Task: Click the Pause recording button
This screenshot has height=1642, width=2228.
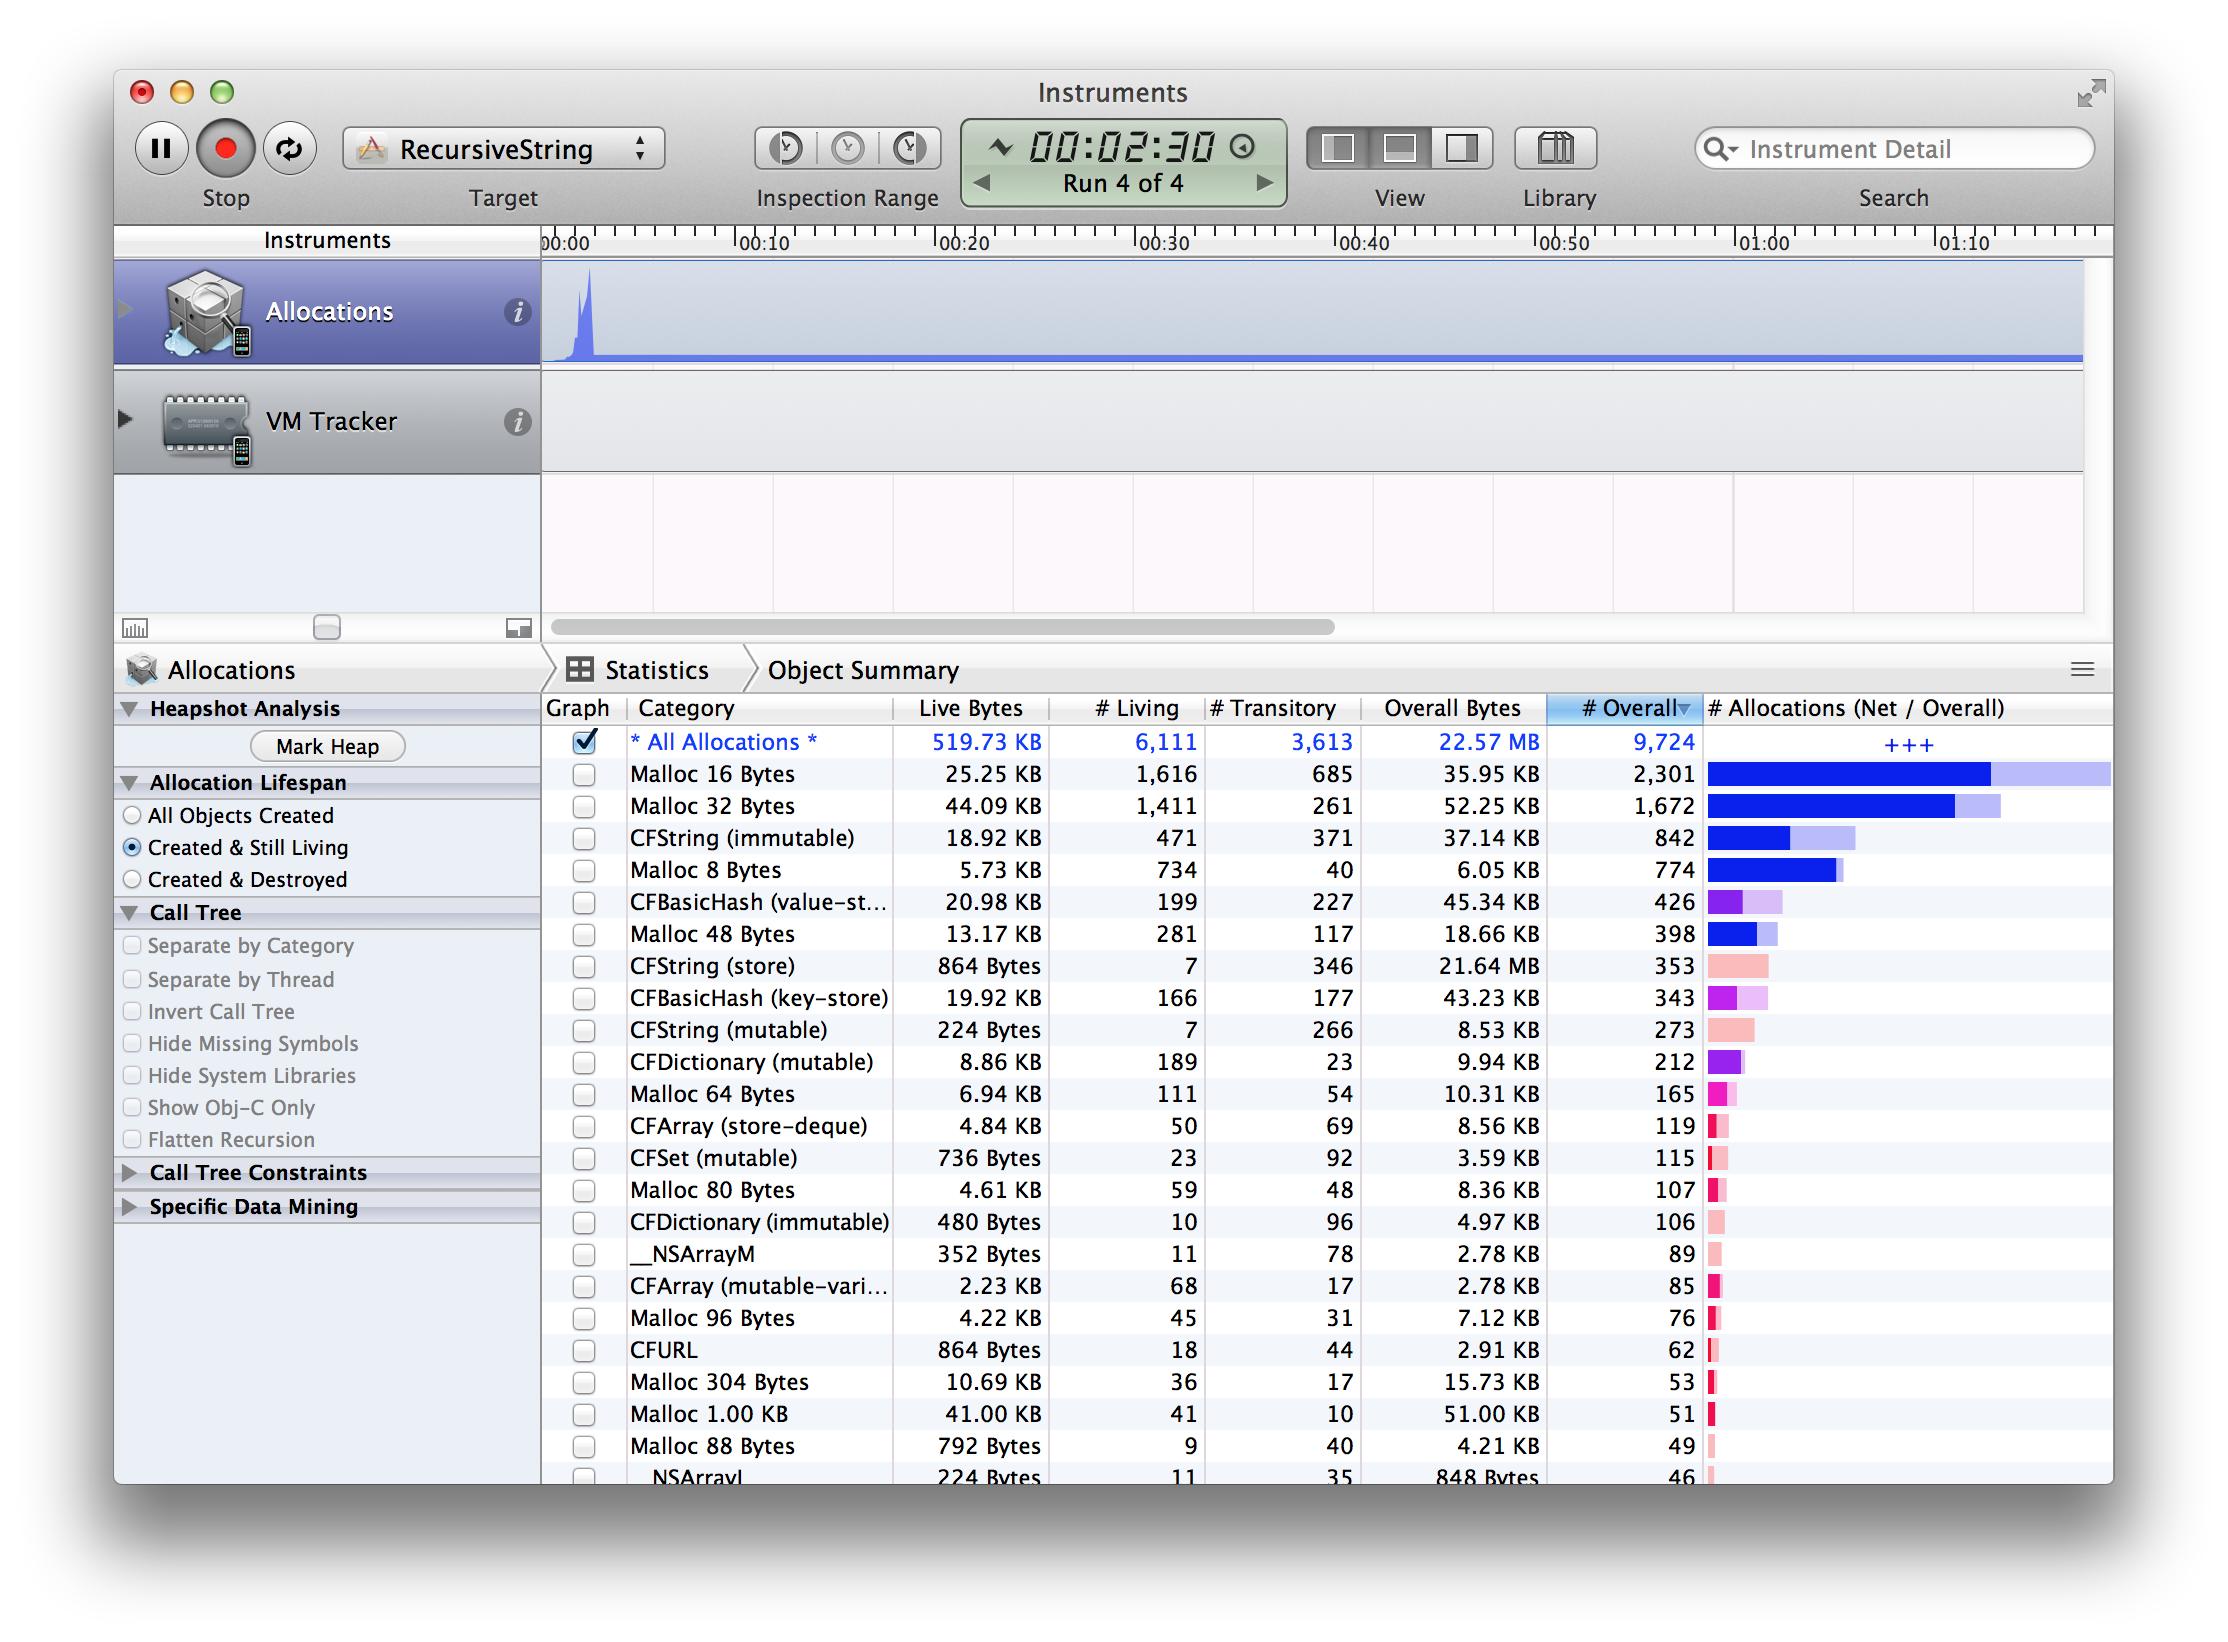Action: [161, 149]
